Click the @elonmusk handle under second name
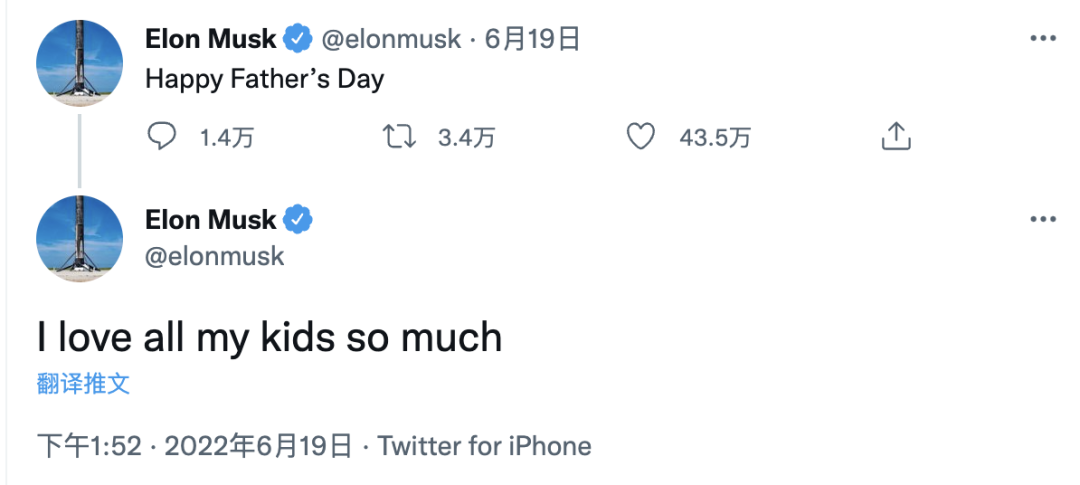Image resolution: width=1080 pixels, height=485 pixels. pyautogui.click(x=215, y=256)
